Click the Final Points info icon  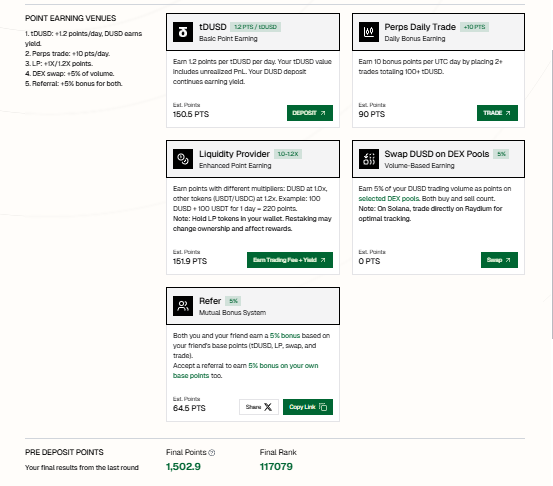(x=212, y=452)
